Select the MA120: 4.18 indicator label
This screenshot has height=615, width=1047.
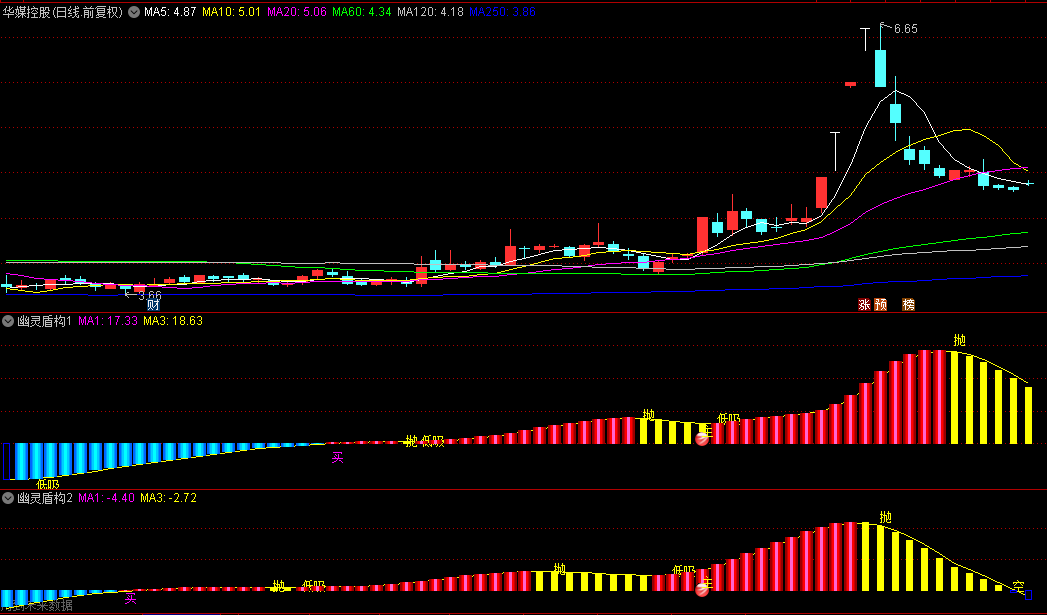point(430,12)
